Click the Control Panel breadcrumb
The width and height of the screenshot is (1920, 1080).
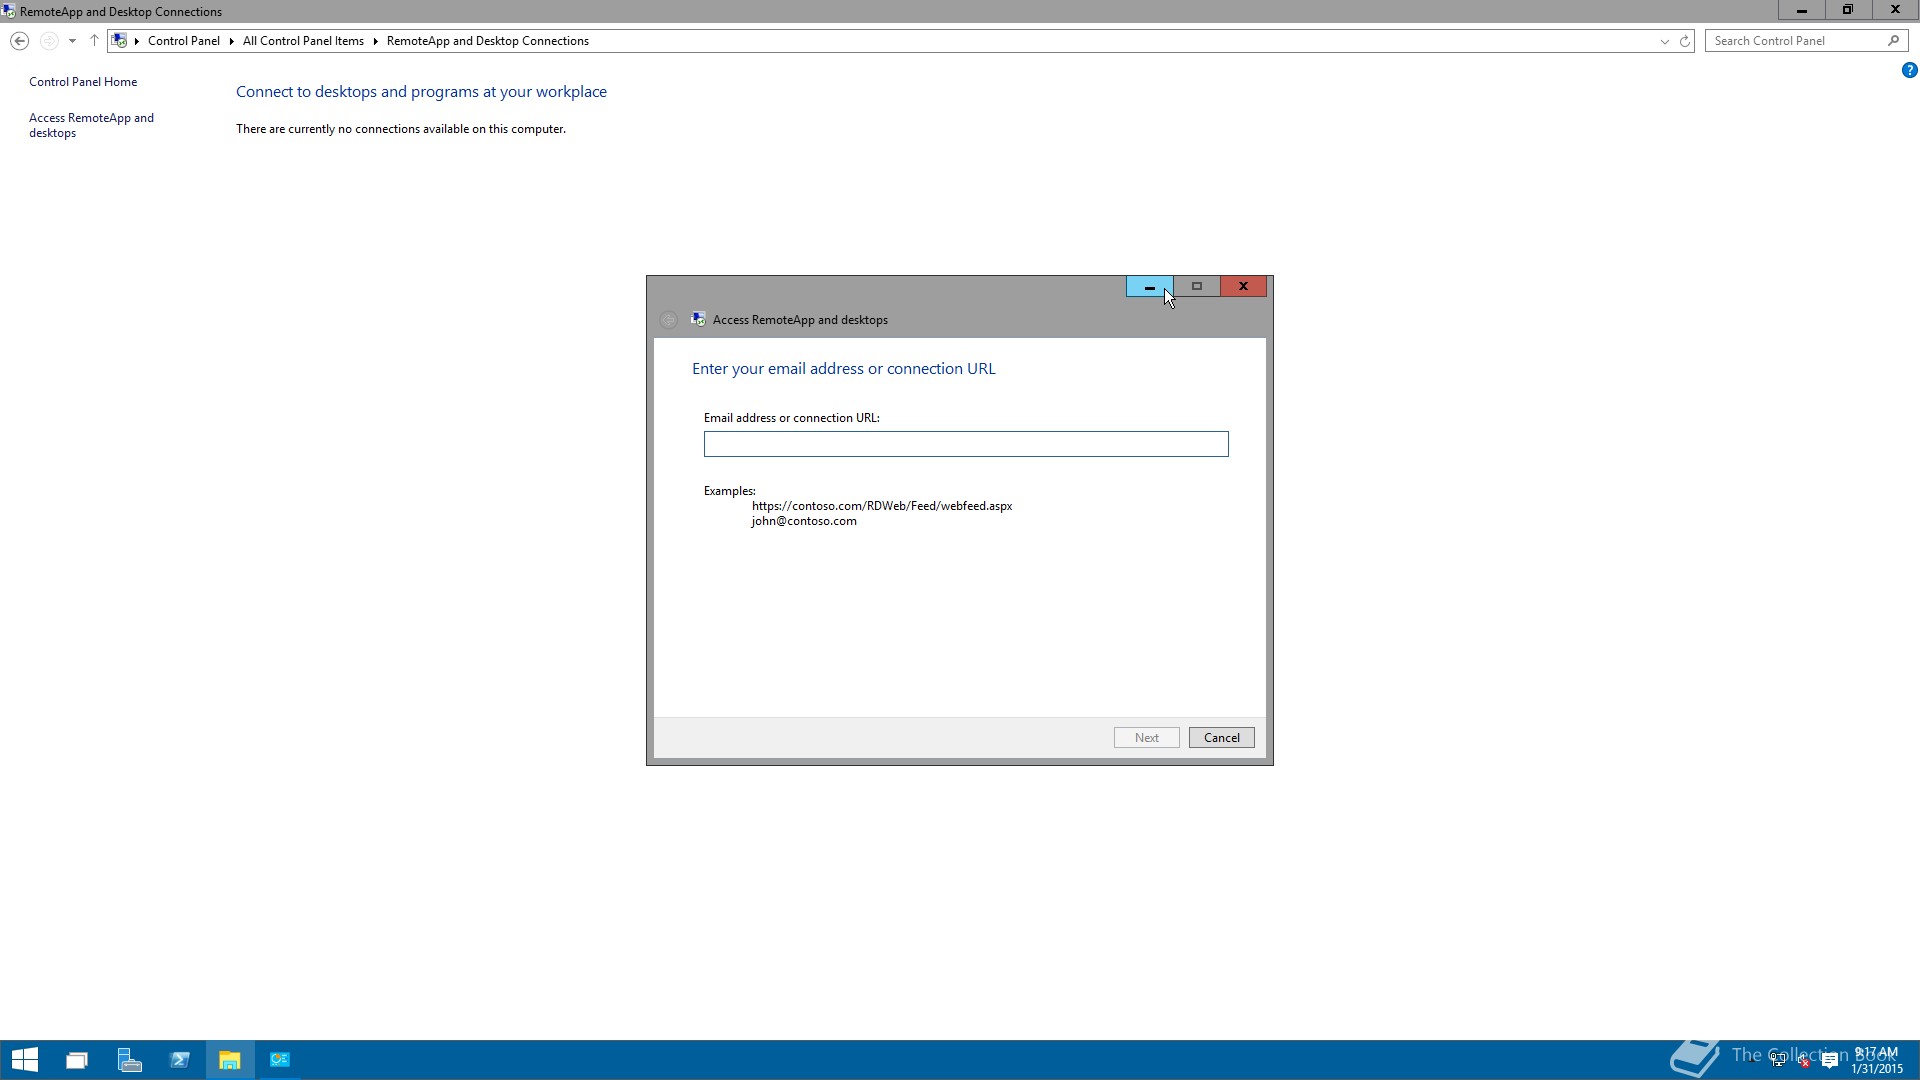pos(184,41)
